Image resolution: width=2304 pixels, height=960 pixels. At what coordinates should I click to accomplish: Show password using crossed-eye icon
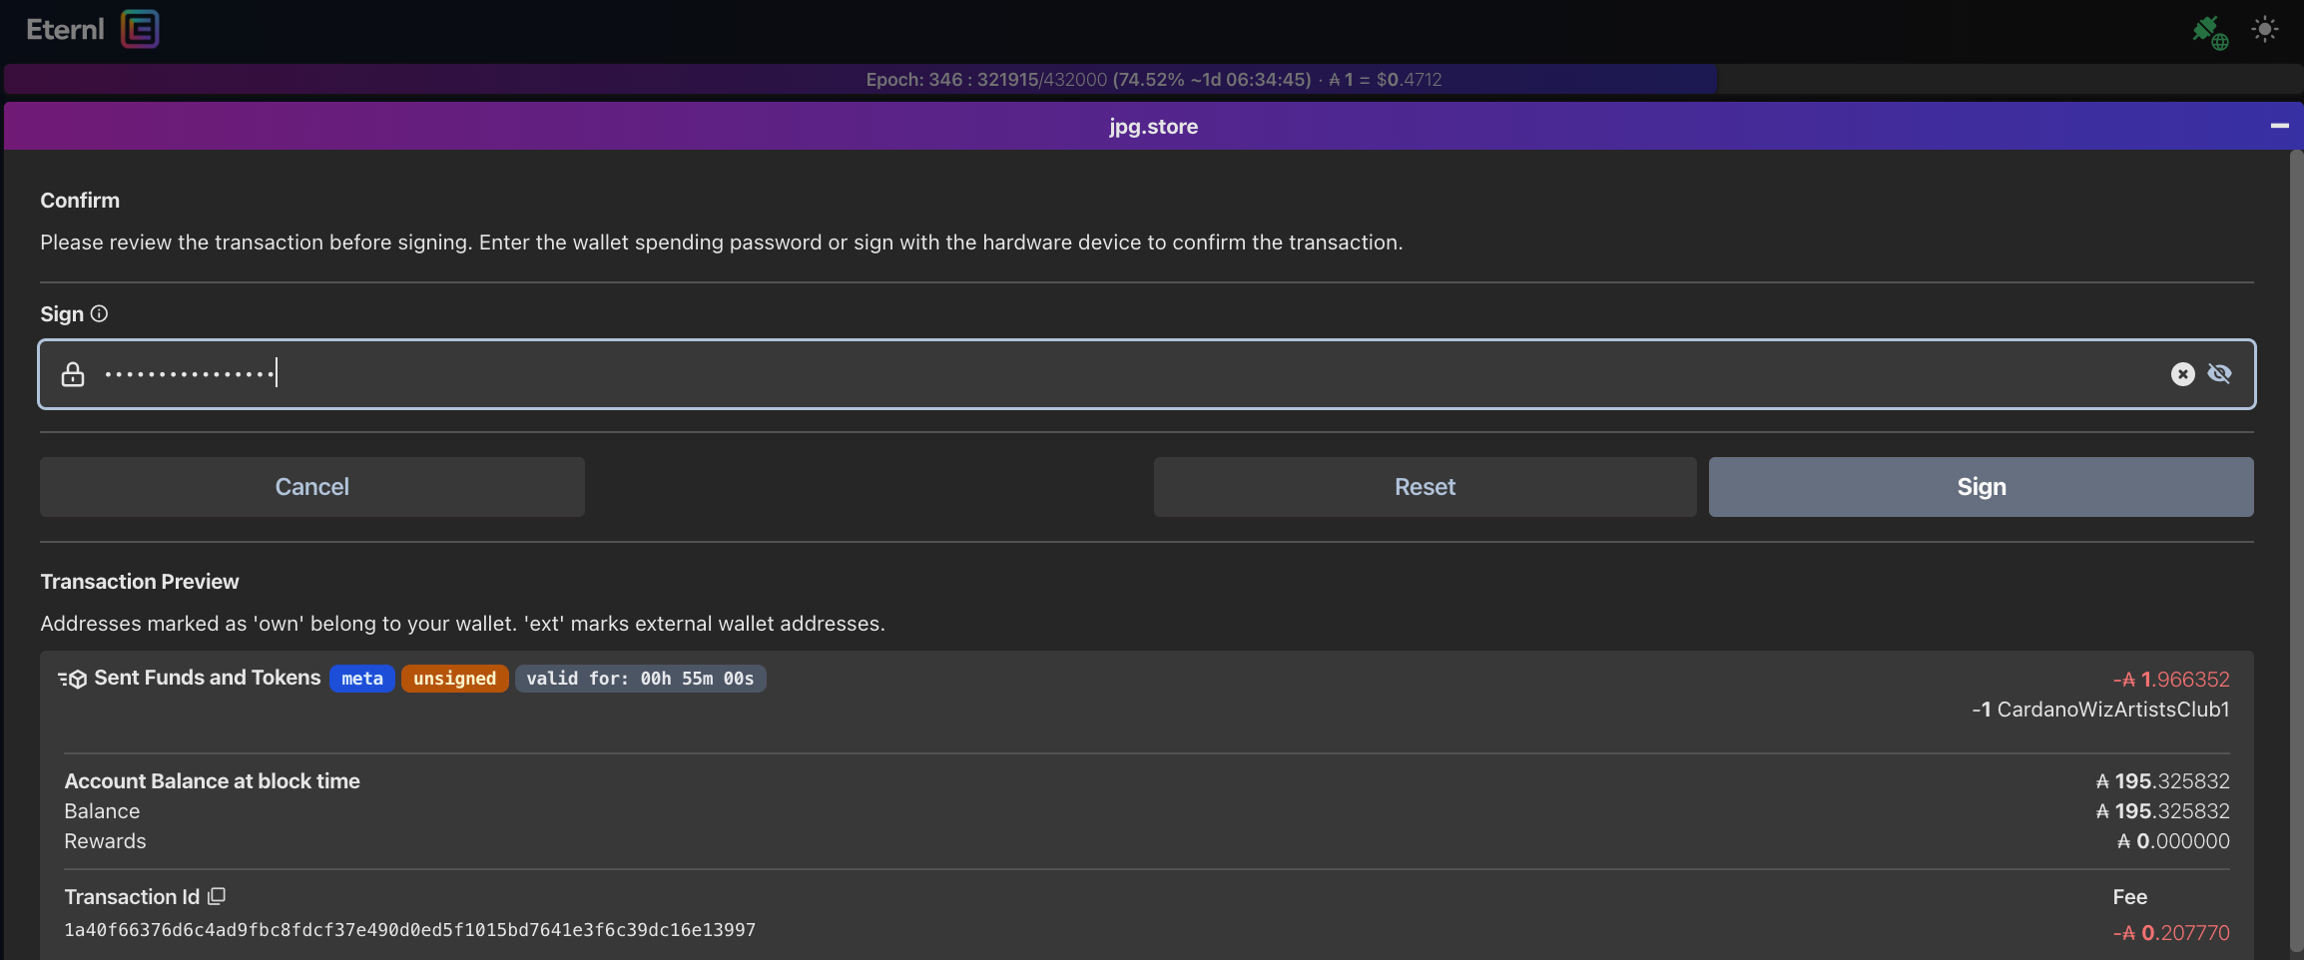point(2220,374)
